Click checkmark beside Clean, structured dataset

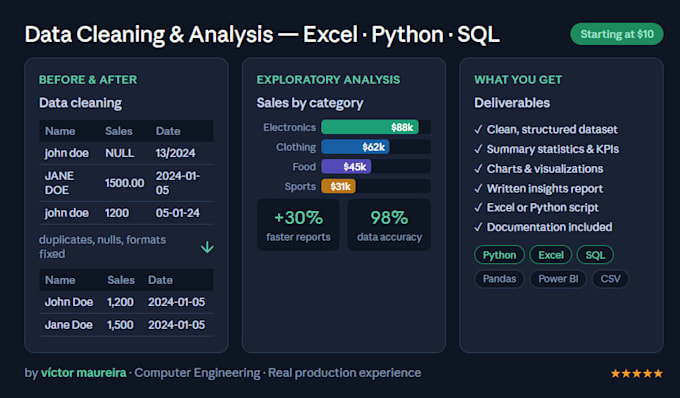(478, 129)
